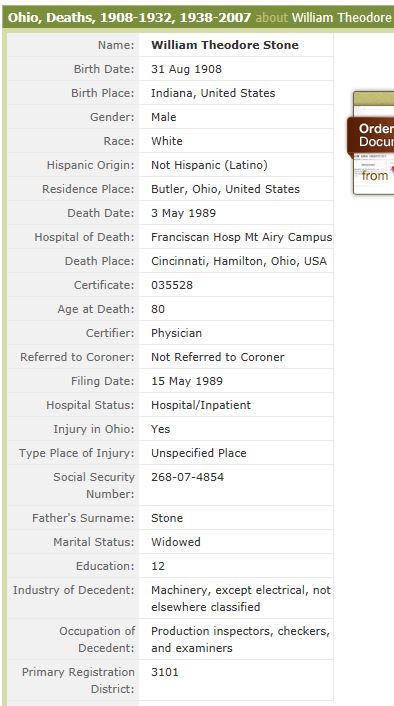
Task: Click the Not Referred to Coroner value
Action: (217, 357)
